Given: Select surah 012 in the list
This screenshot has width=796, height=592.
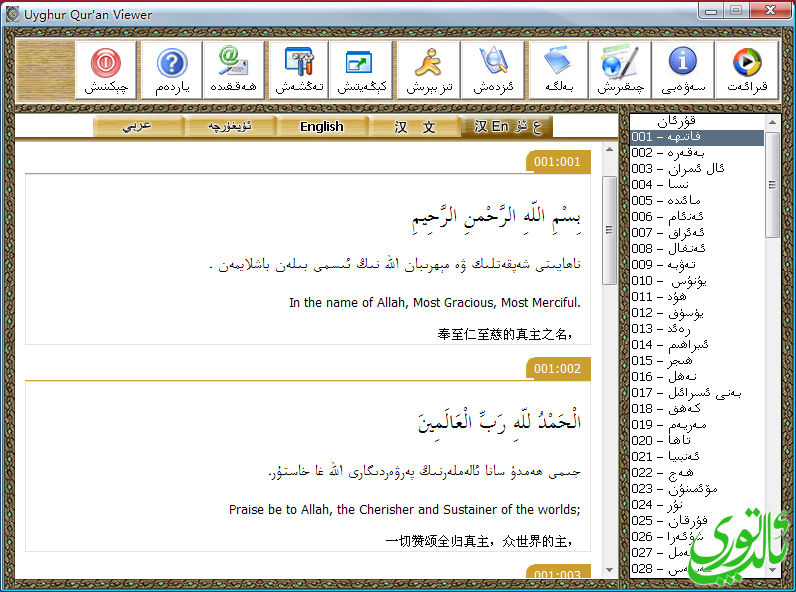Looking at the screenshot, I should point(697,313).
